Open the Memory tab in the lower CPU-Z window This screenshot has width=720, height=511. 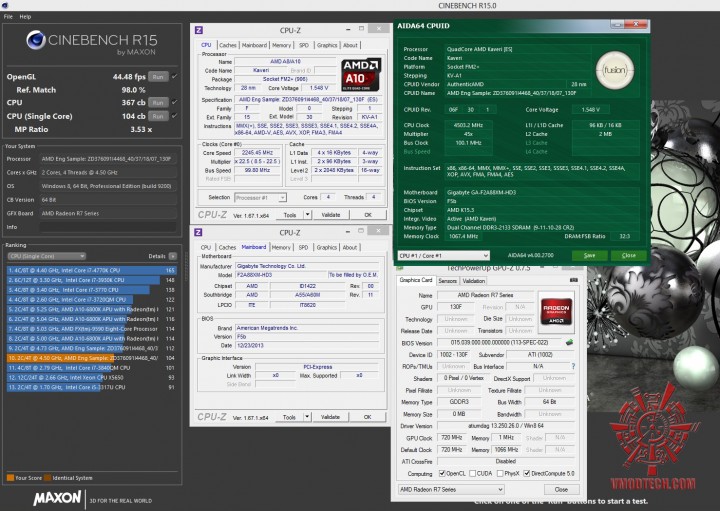point(281,247)
